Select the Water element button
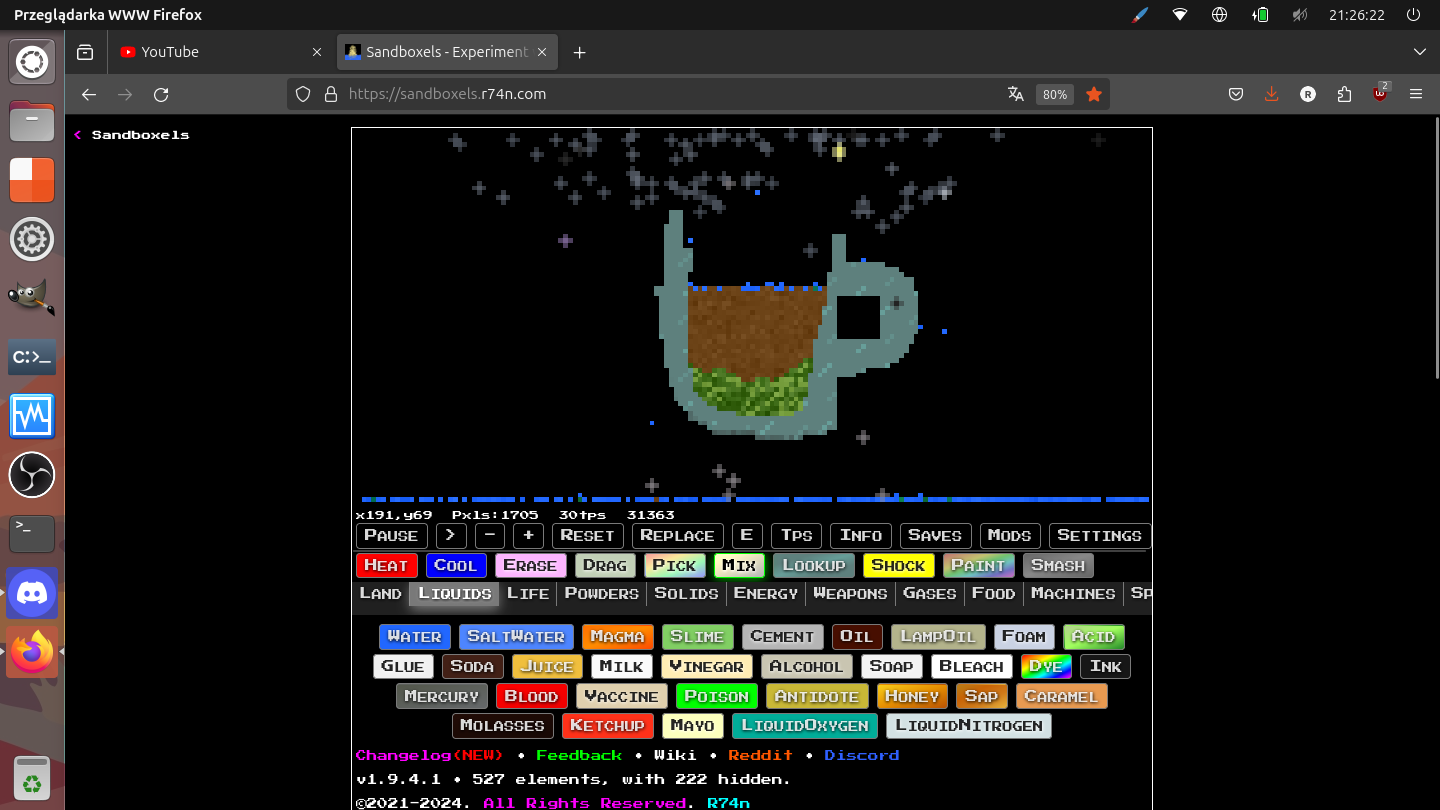Screen dimensions: 1440x810 tap(414, 637)
